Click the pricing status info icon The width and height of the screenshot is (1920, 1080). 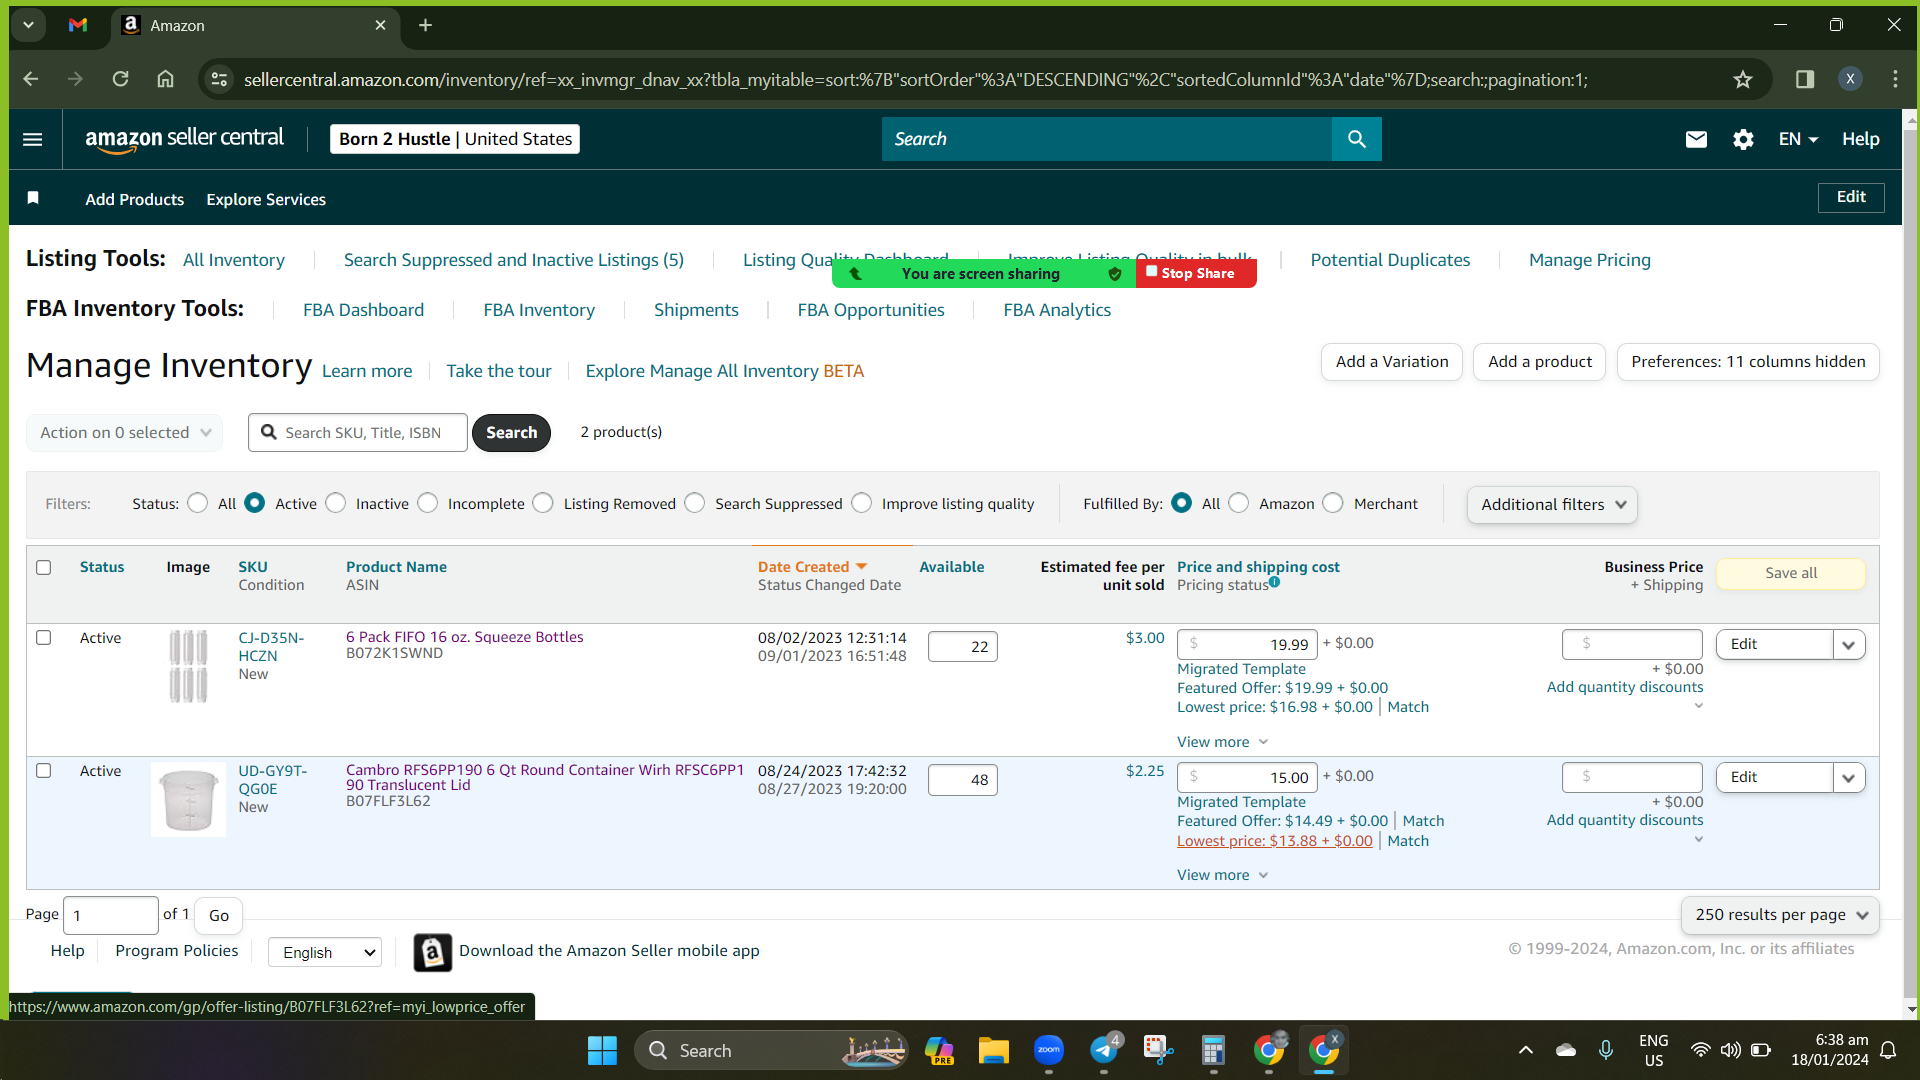point(1274,582)
